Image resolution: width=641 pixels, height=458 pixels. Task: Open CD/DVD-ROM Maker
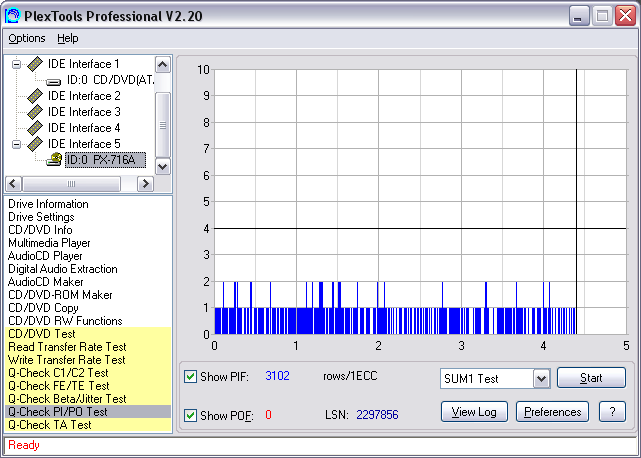point(60,295)
